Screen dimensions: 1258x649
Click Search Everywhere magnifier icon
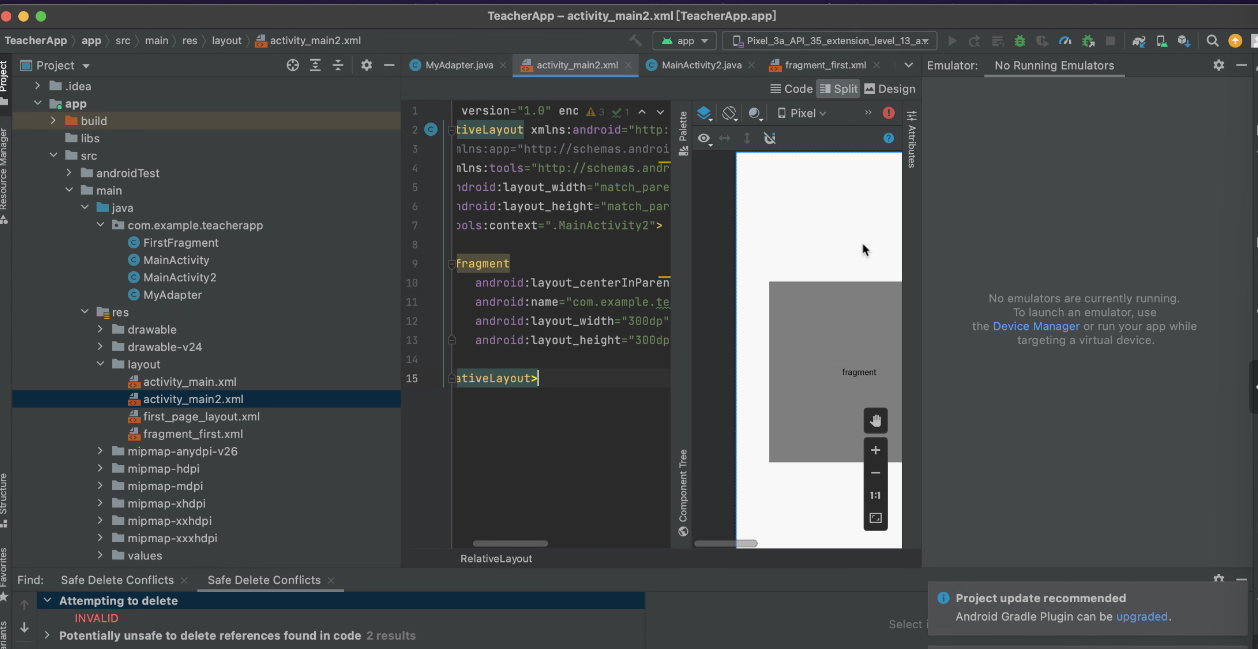click(x=1212, y=41)
